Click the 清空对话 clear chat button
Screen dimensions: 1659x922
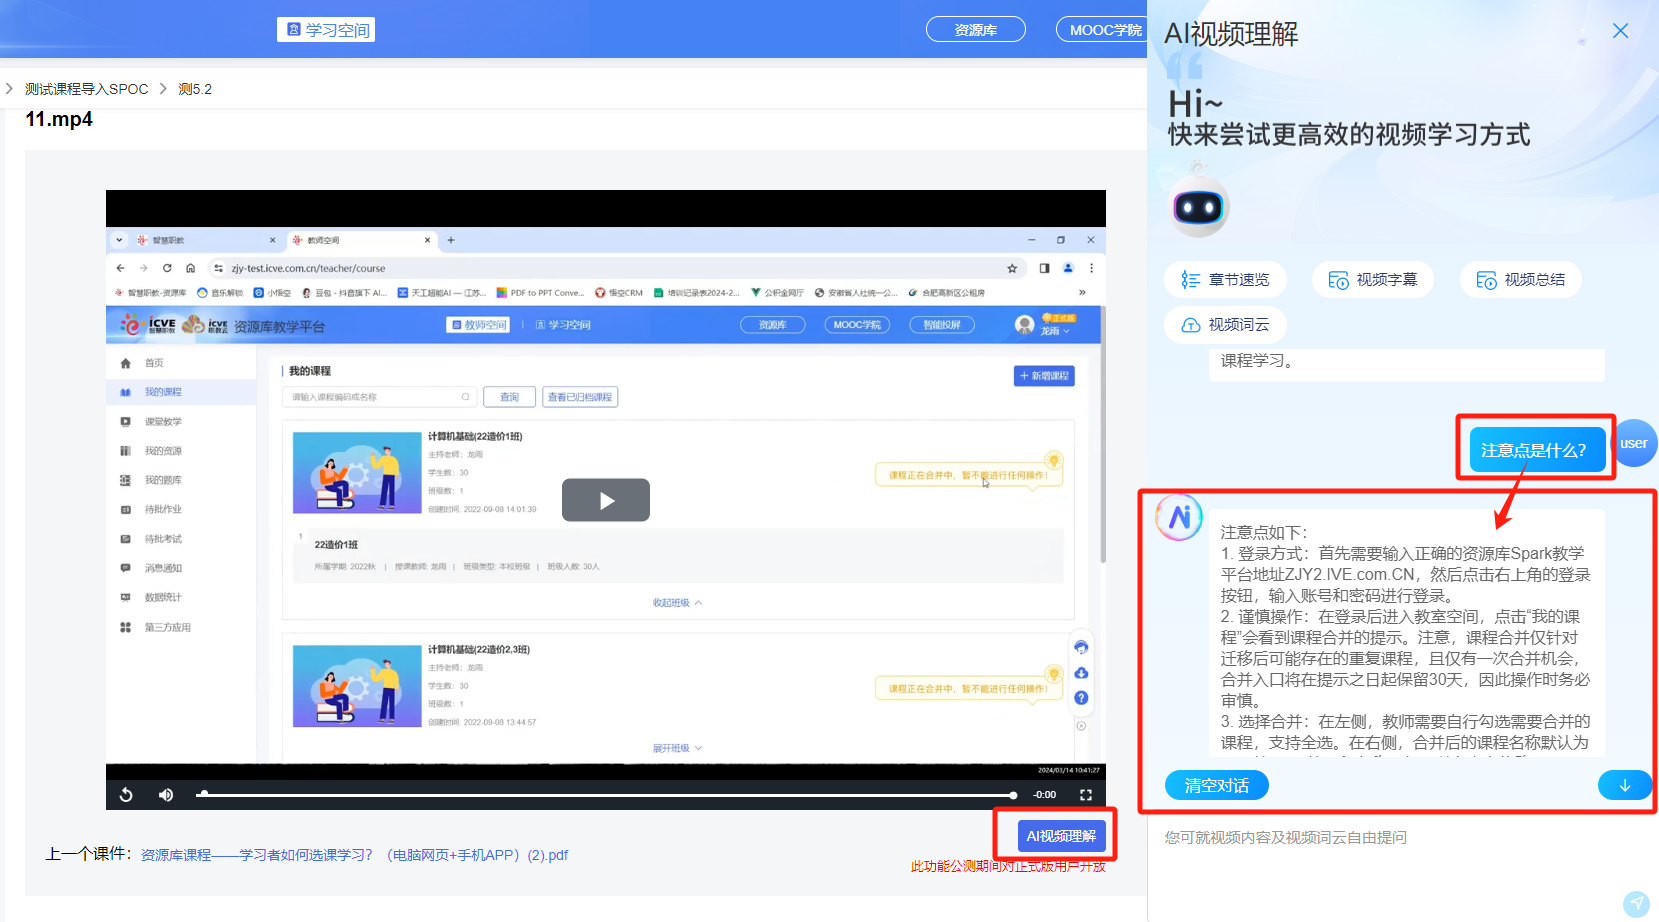click(1216, 786)
